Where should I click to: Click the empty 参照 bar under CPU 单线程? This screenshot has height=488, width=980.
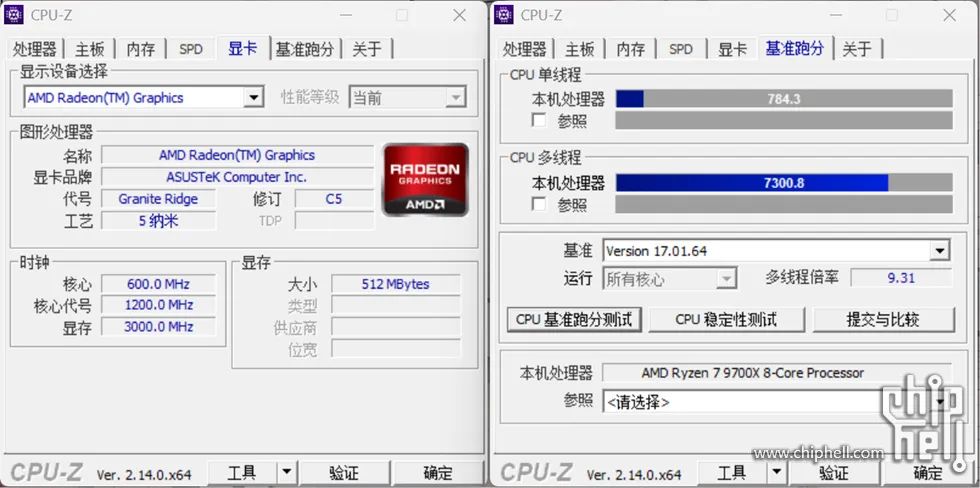784,121
